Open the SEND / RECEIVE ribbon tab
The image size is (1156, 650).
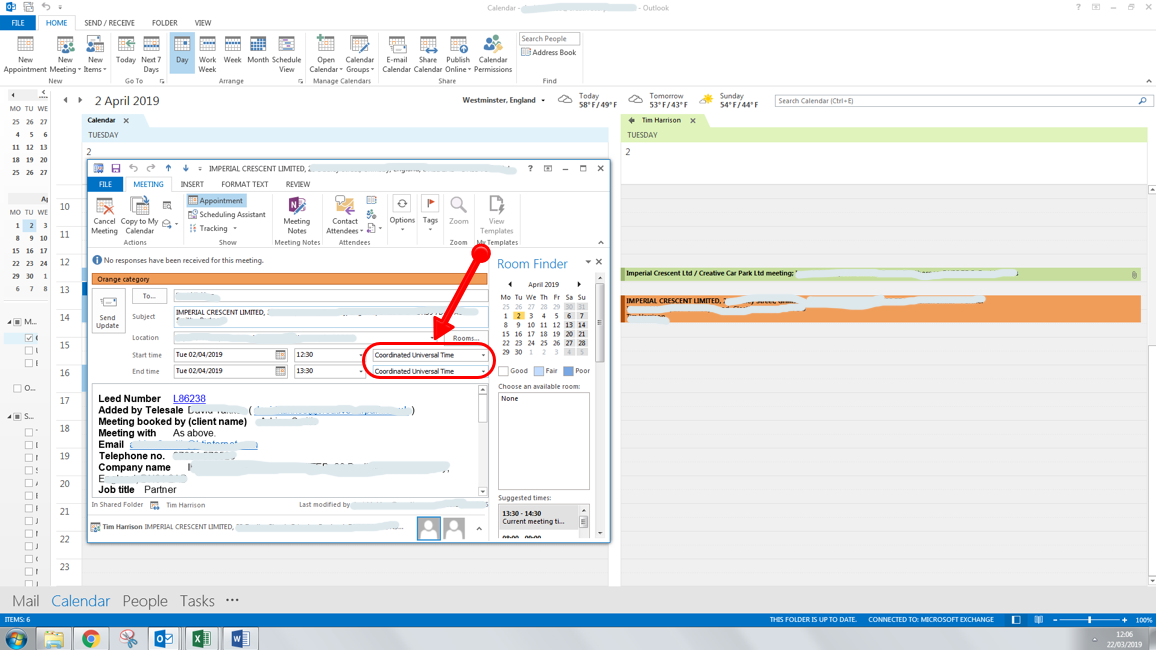pos(108,22)
